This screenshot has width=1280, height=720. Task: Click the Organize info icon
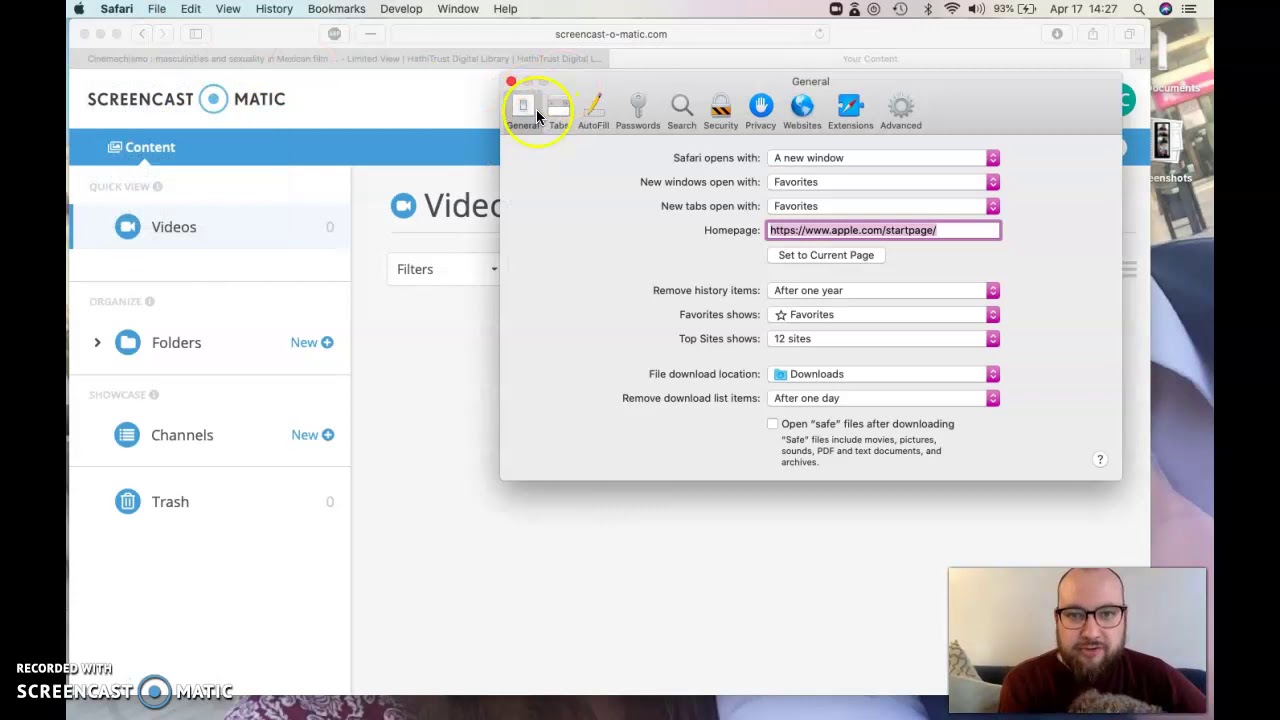pyautogui.click(x=149, y=301)
